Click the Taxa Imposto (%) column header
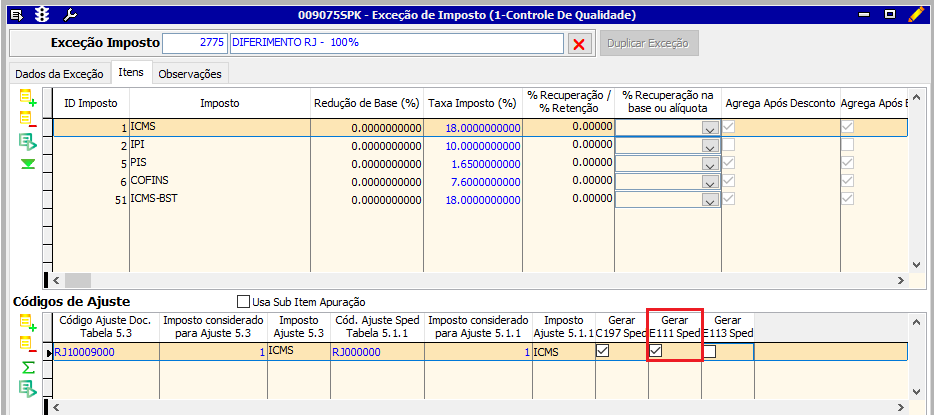 click(473, 104)
